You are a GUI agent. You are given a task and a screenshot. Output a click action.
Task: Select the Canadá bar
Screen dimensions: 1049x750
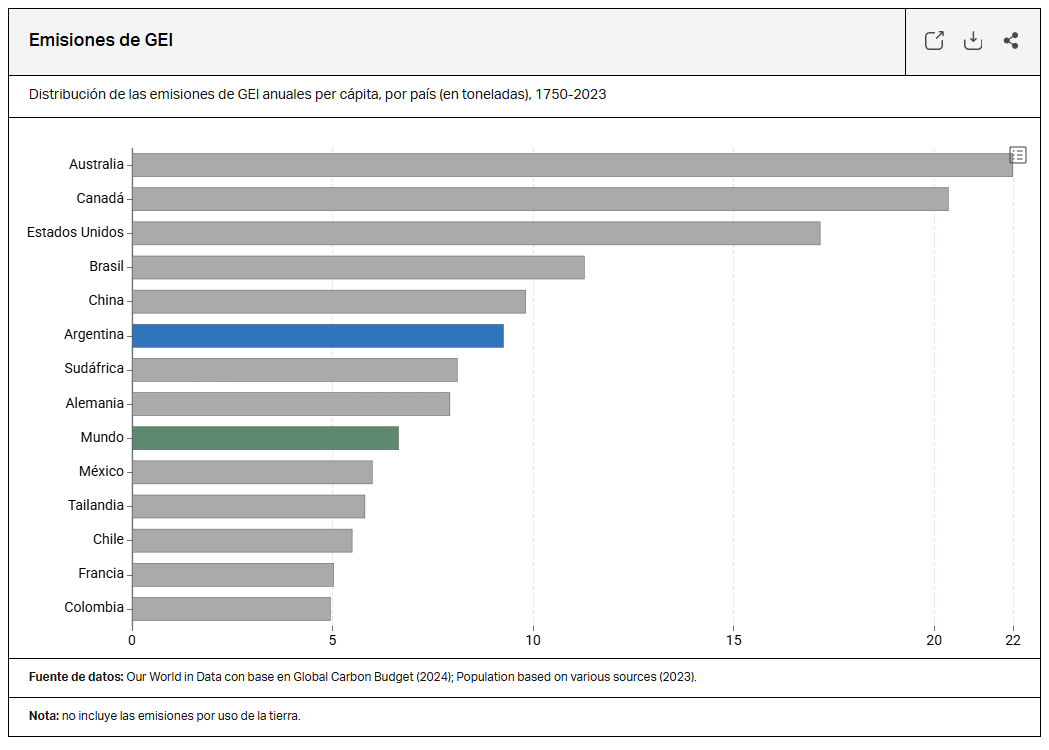(540, 199)
